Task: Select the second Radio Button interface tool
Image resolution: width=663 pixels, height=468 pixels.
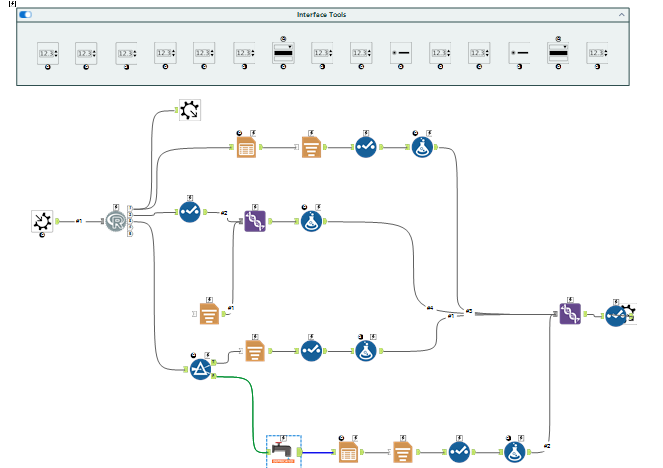Action: click(519, 53)
